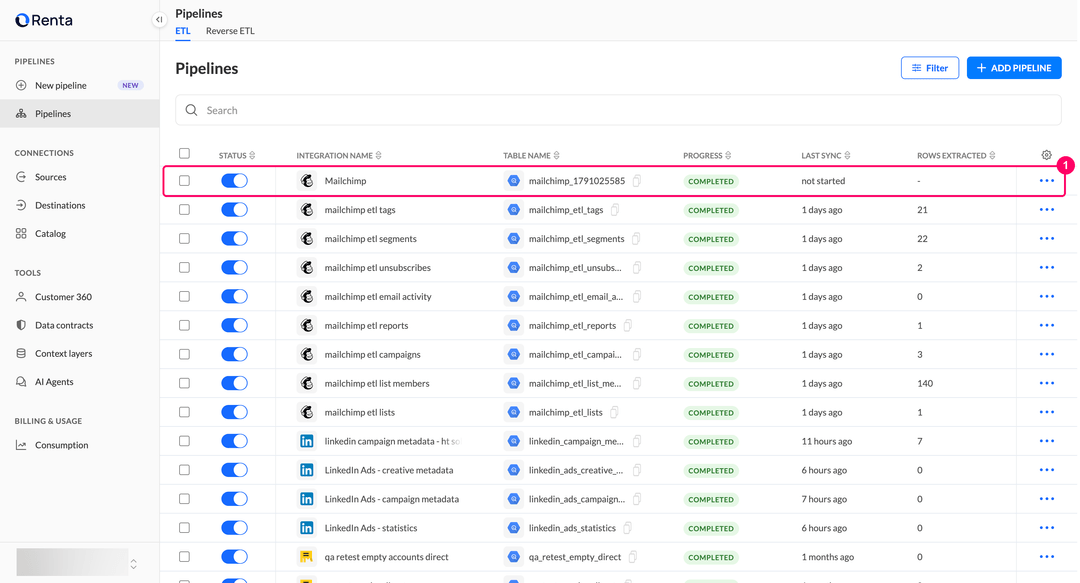Click the AI Agents icon
Viewport: 1080px width, 583px height.
(21, 382)
